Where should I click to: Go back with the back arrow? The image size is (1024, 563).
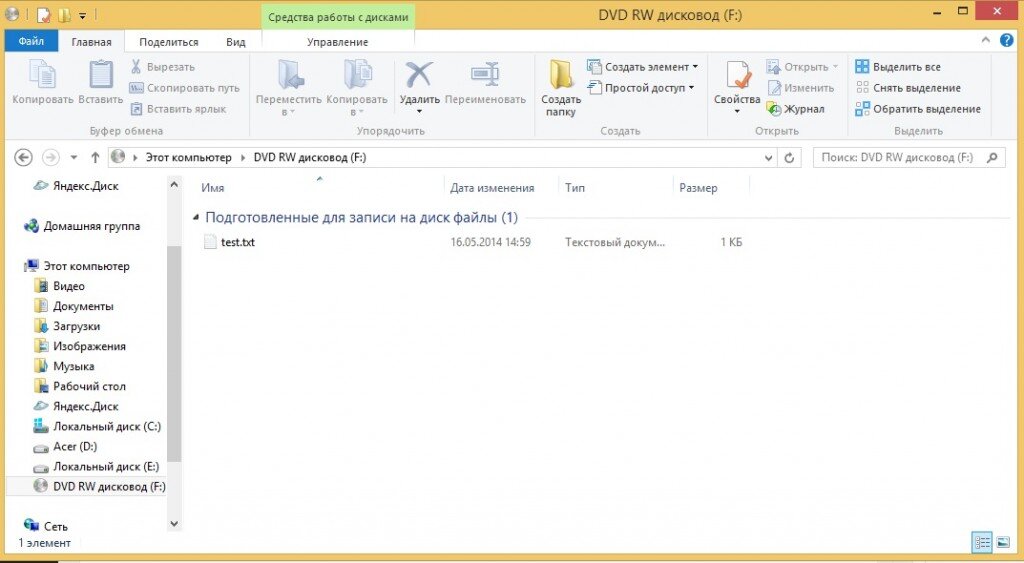pyautogui.click(x=24, y=157)
